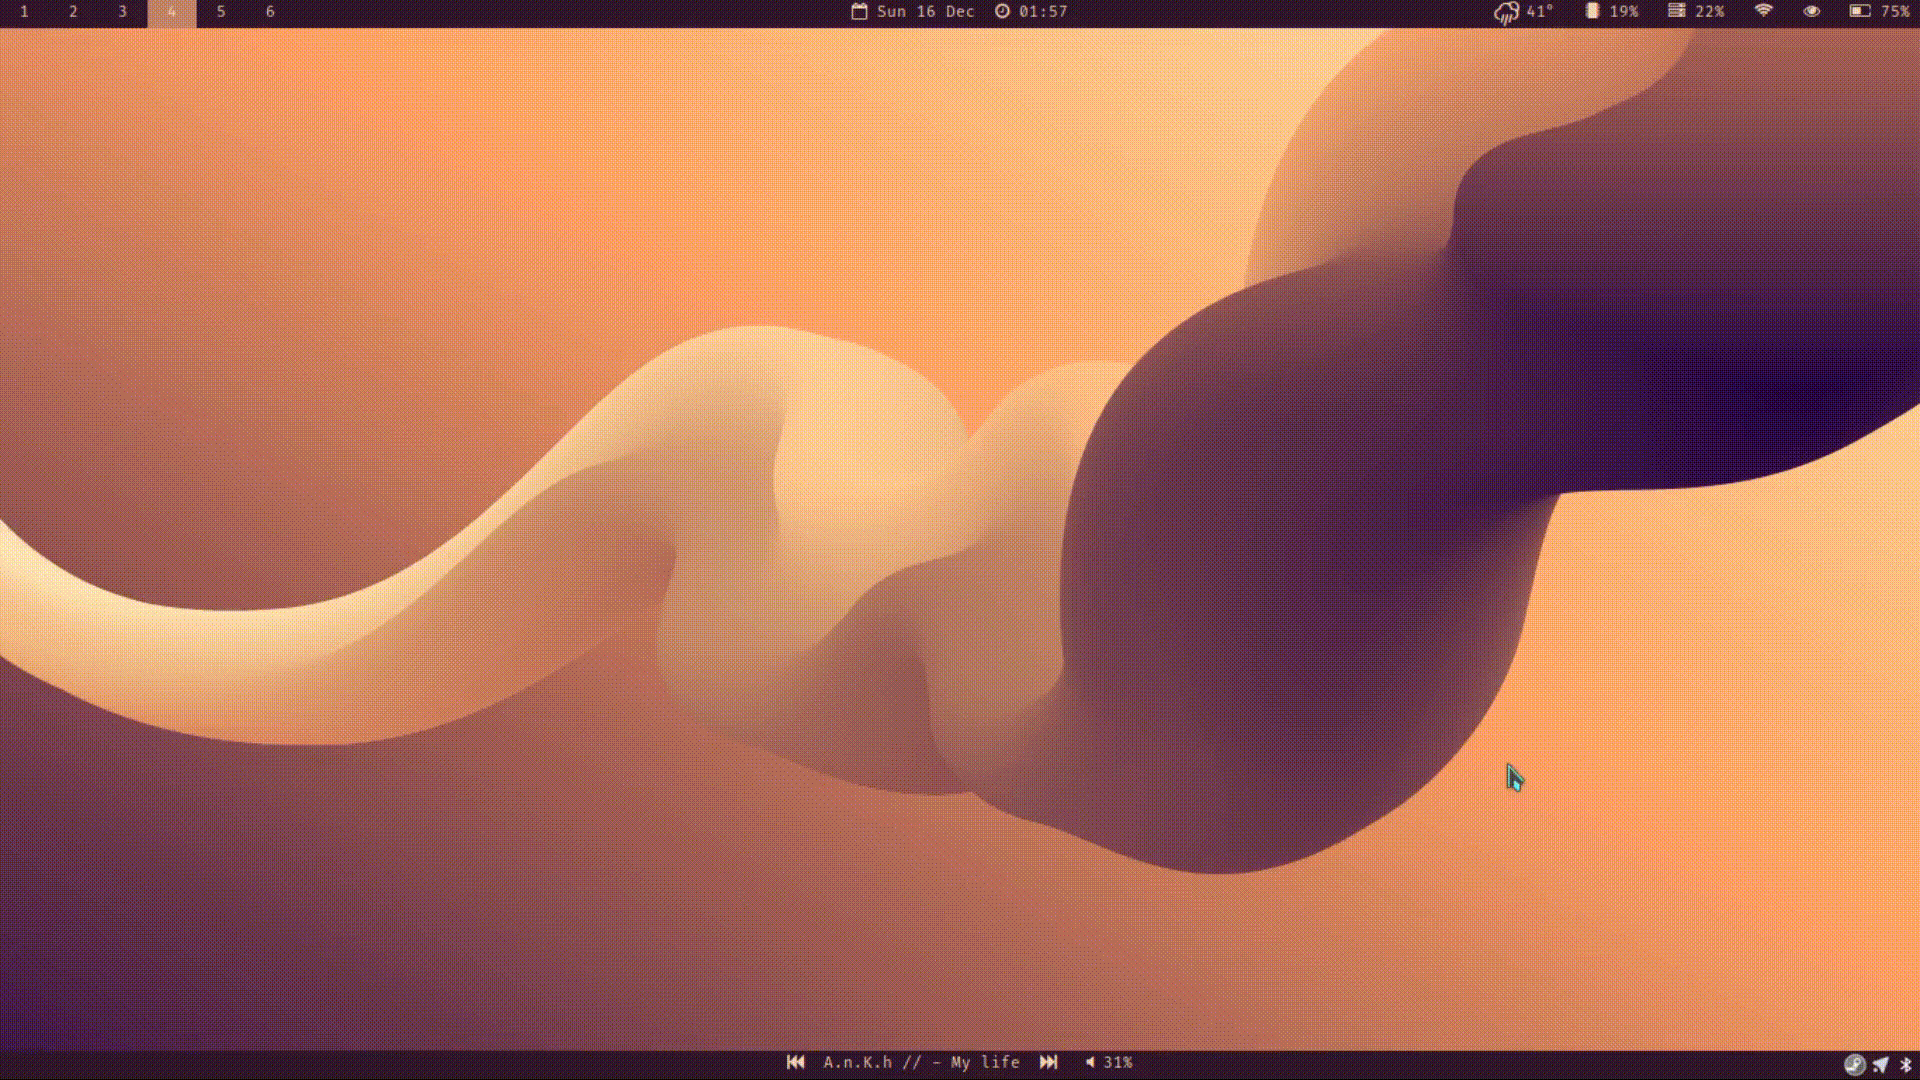Switch to workspace 2

coord(73,12)
